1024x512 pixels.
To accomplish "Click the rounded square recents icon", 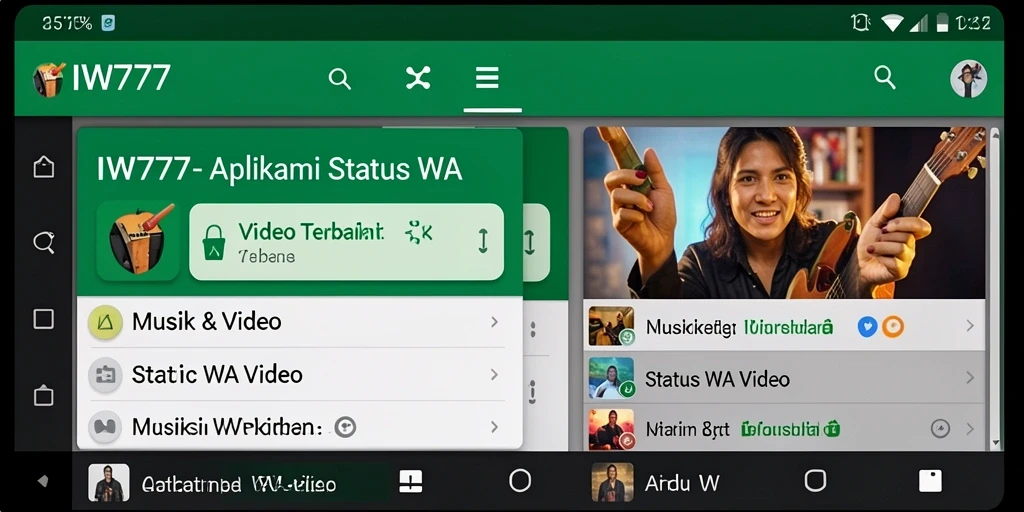I will [x=815, y=481].
